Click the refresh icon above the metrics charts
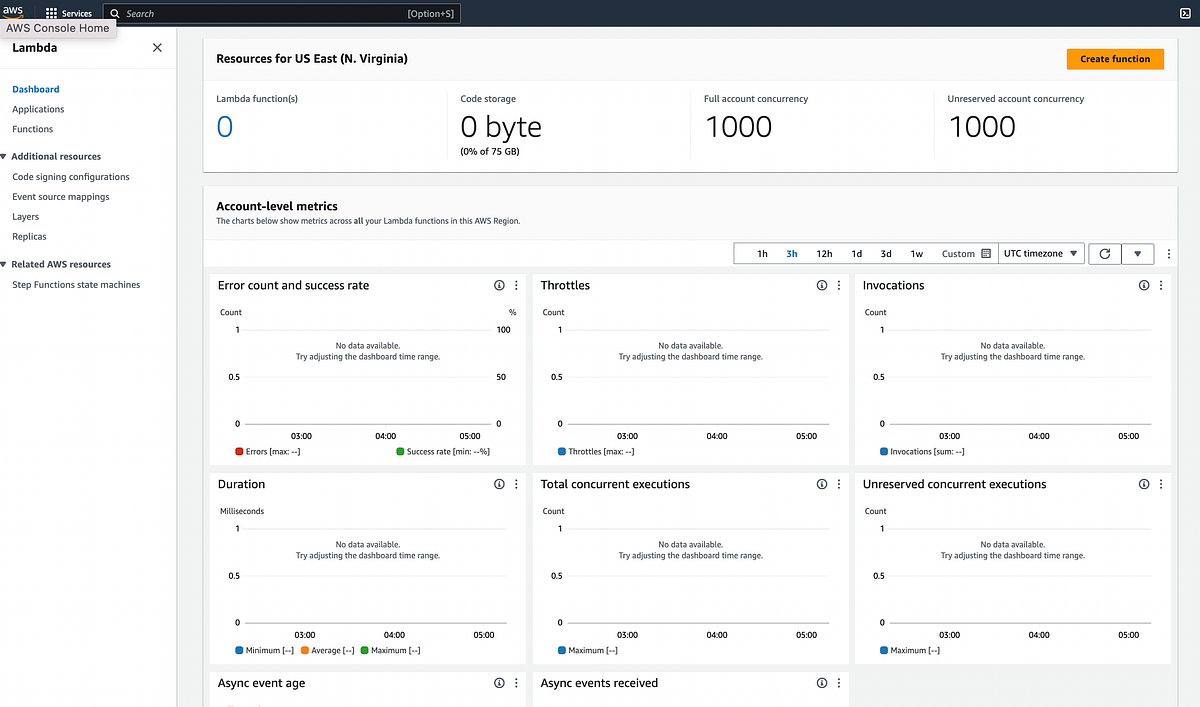The width and height of the screenshot is (1200, 707). (x=1104, y=253)
